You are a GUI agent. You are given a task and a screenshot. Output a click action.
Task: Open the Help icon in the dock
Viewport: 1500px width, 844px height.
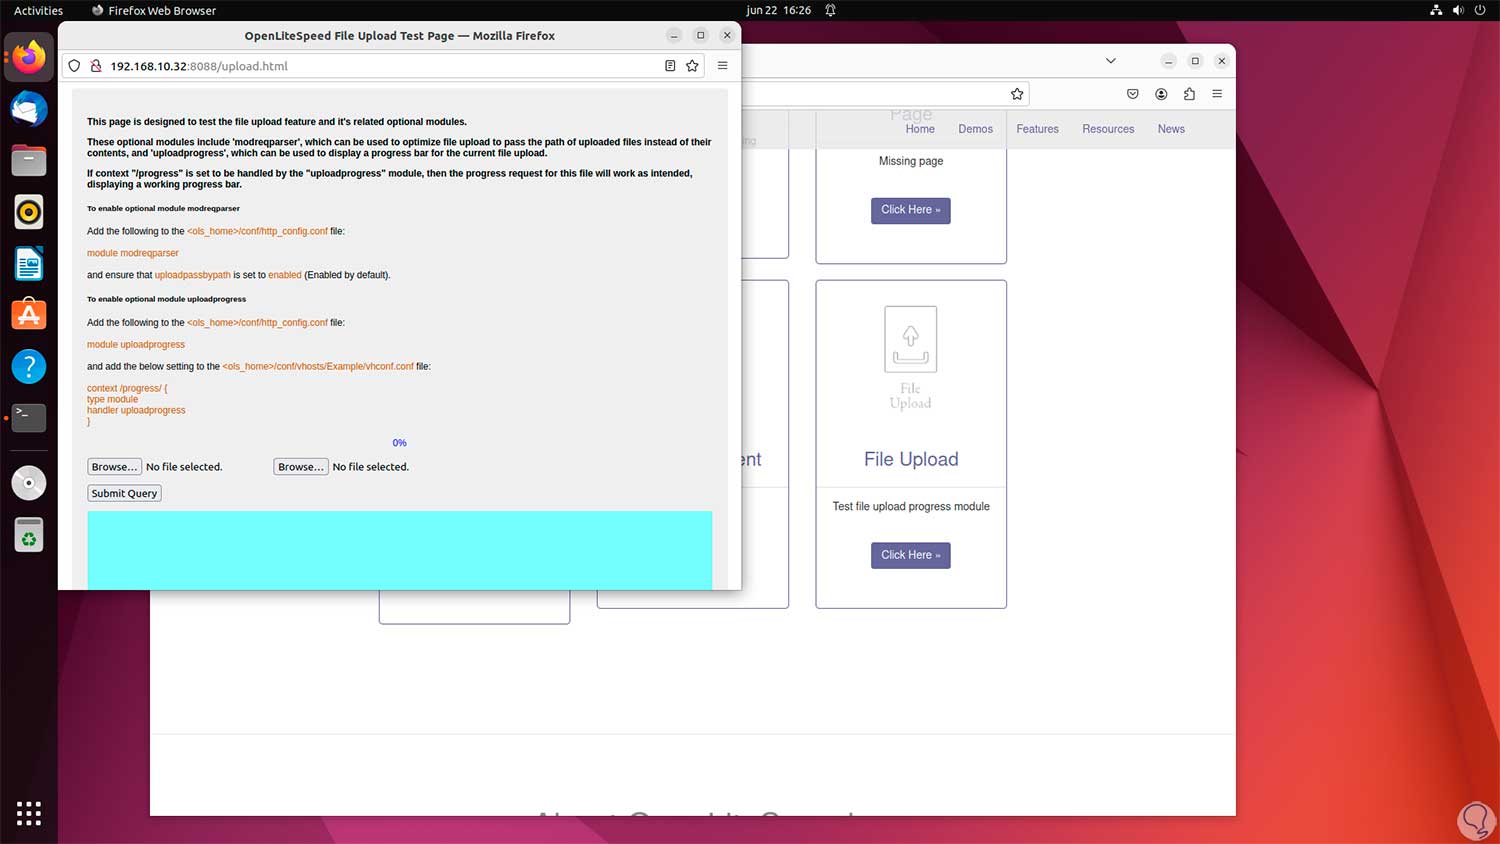coord(29,366)
